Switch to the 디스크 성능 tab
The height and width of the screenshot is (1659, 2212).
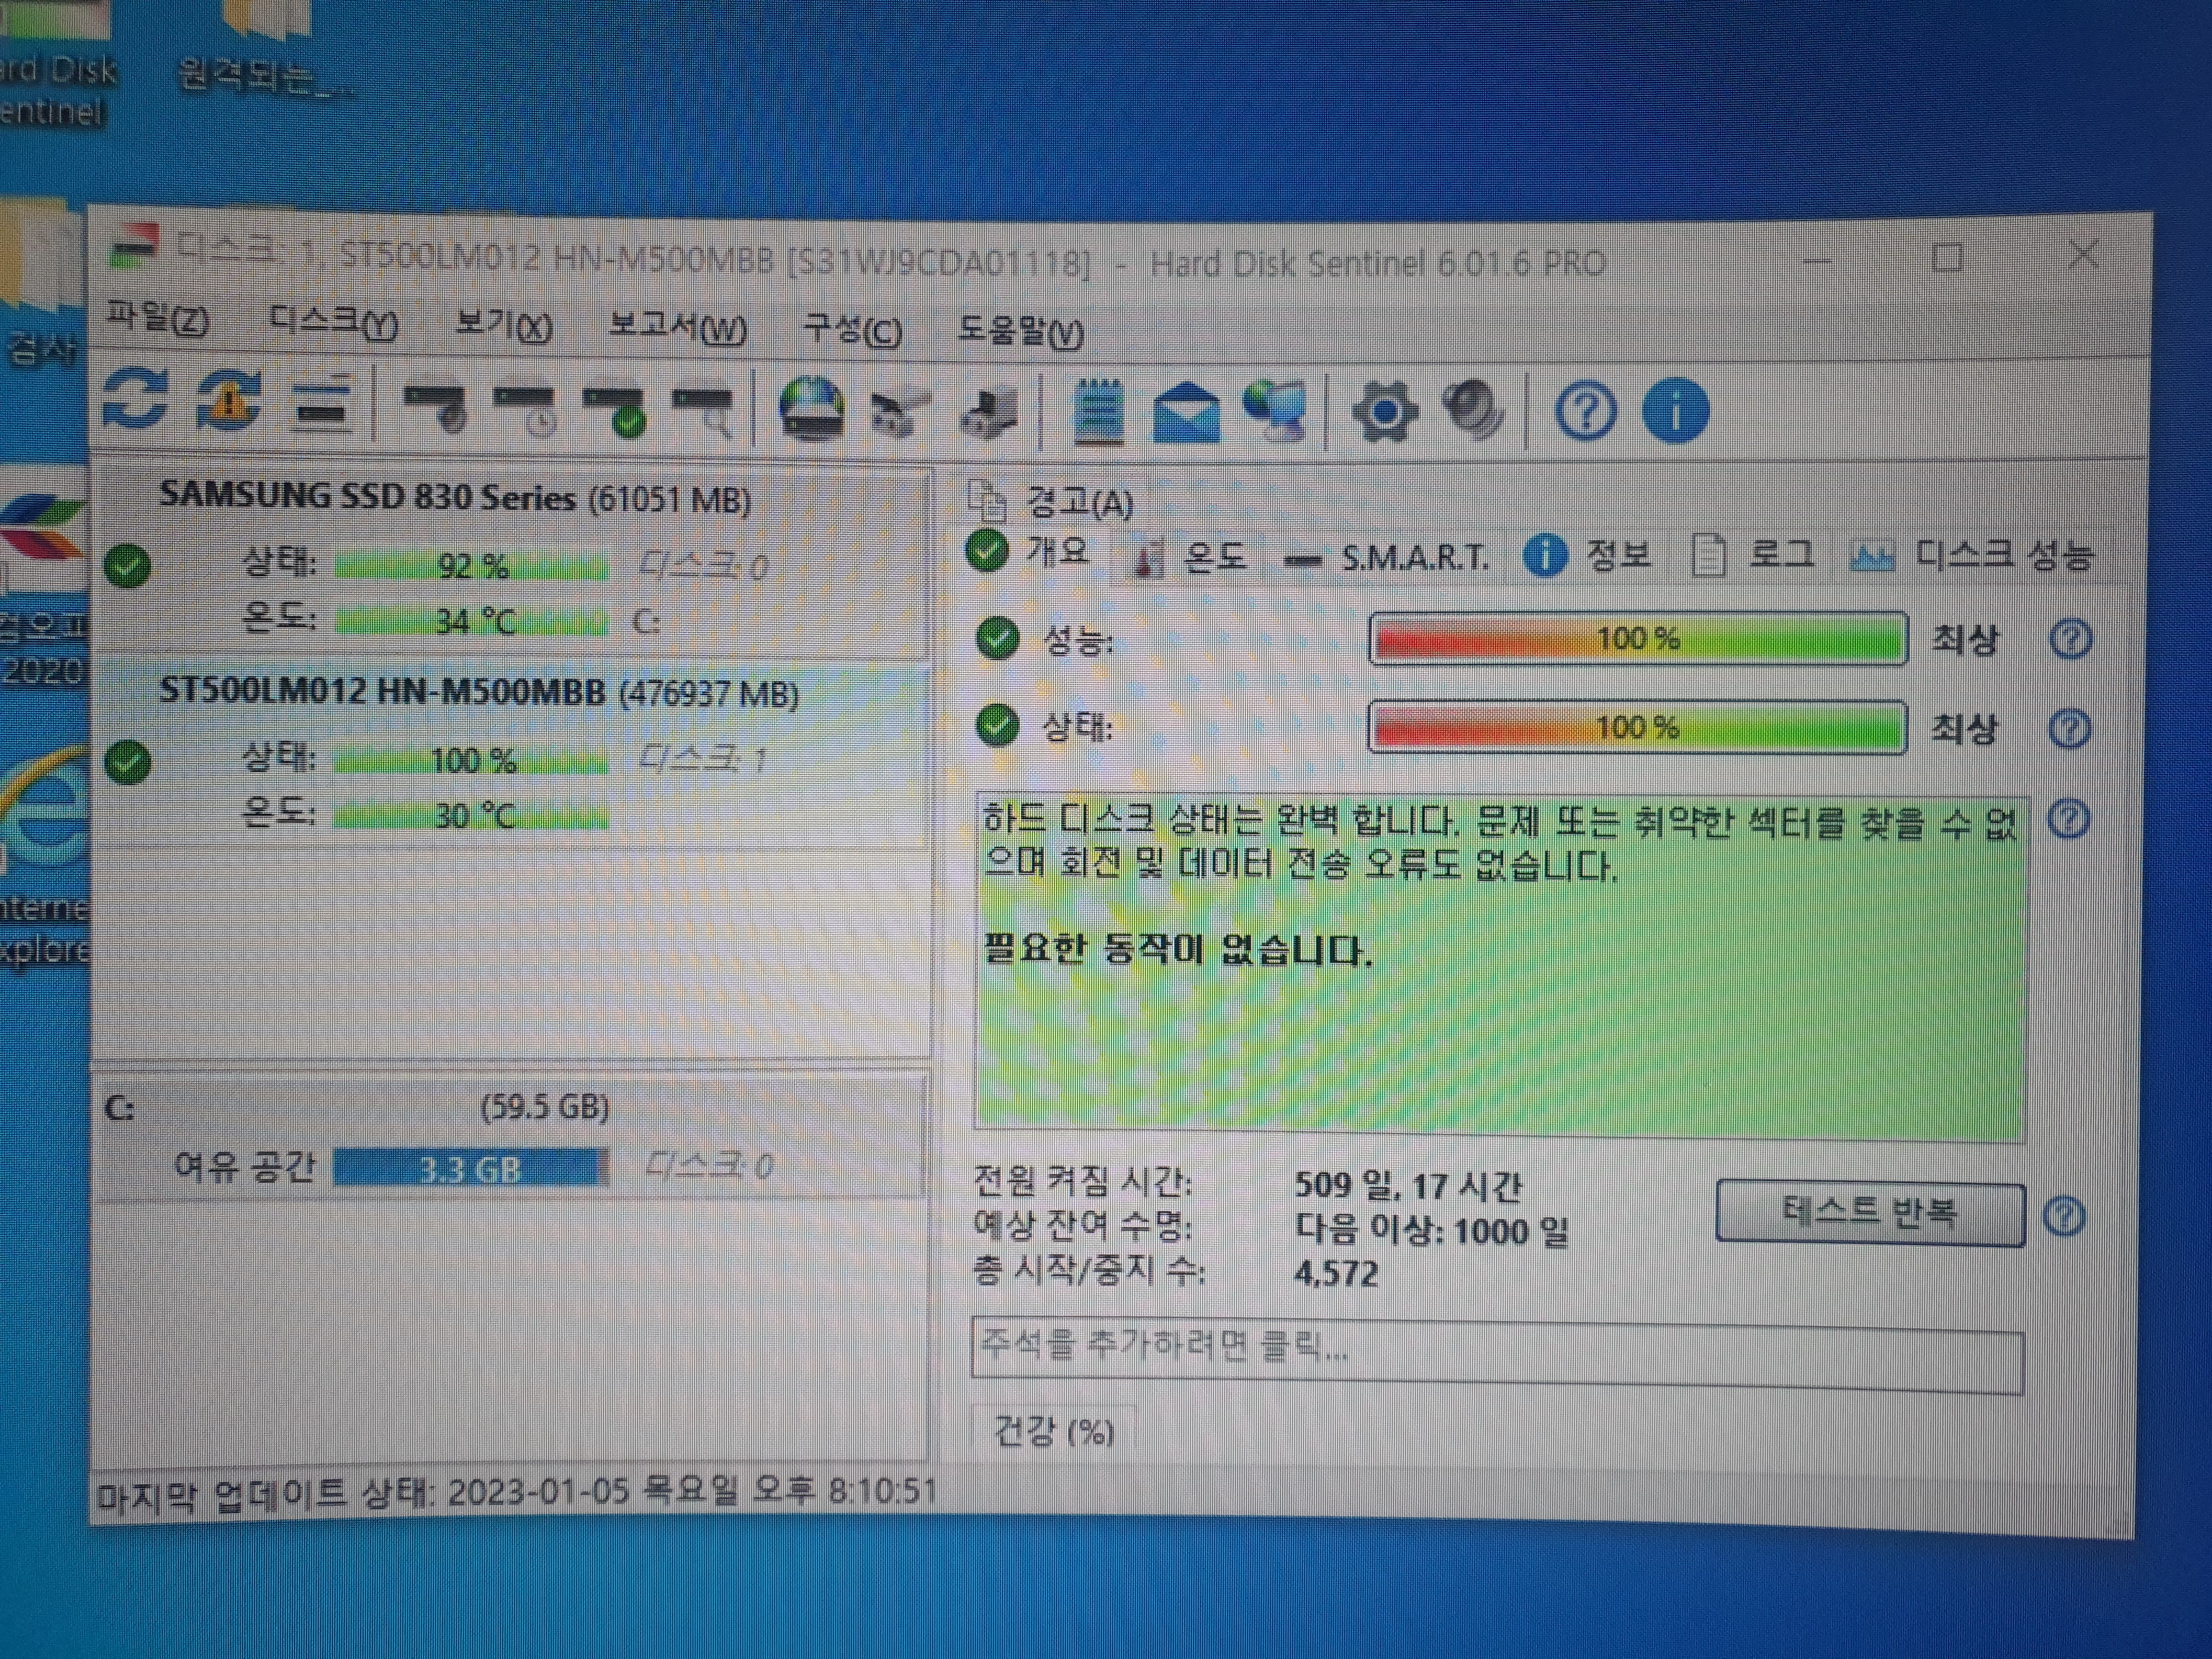(1971, 555)
